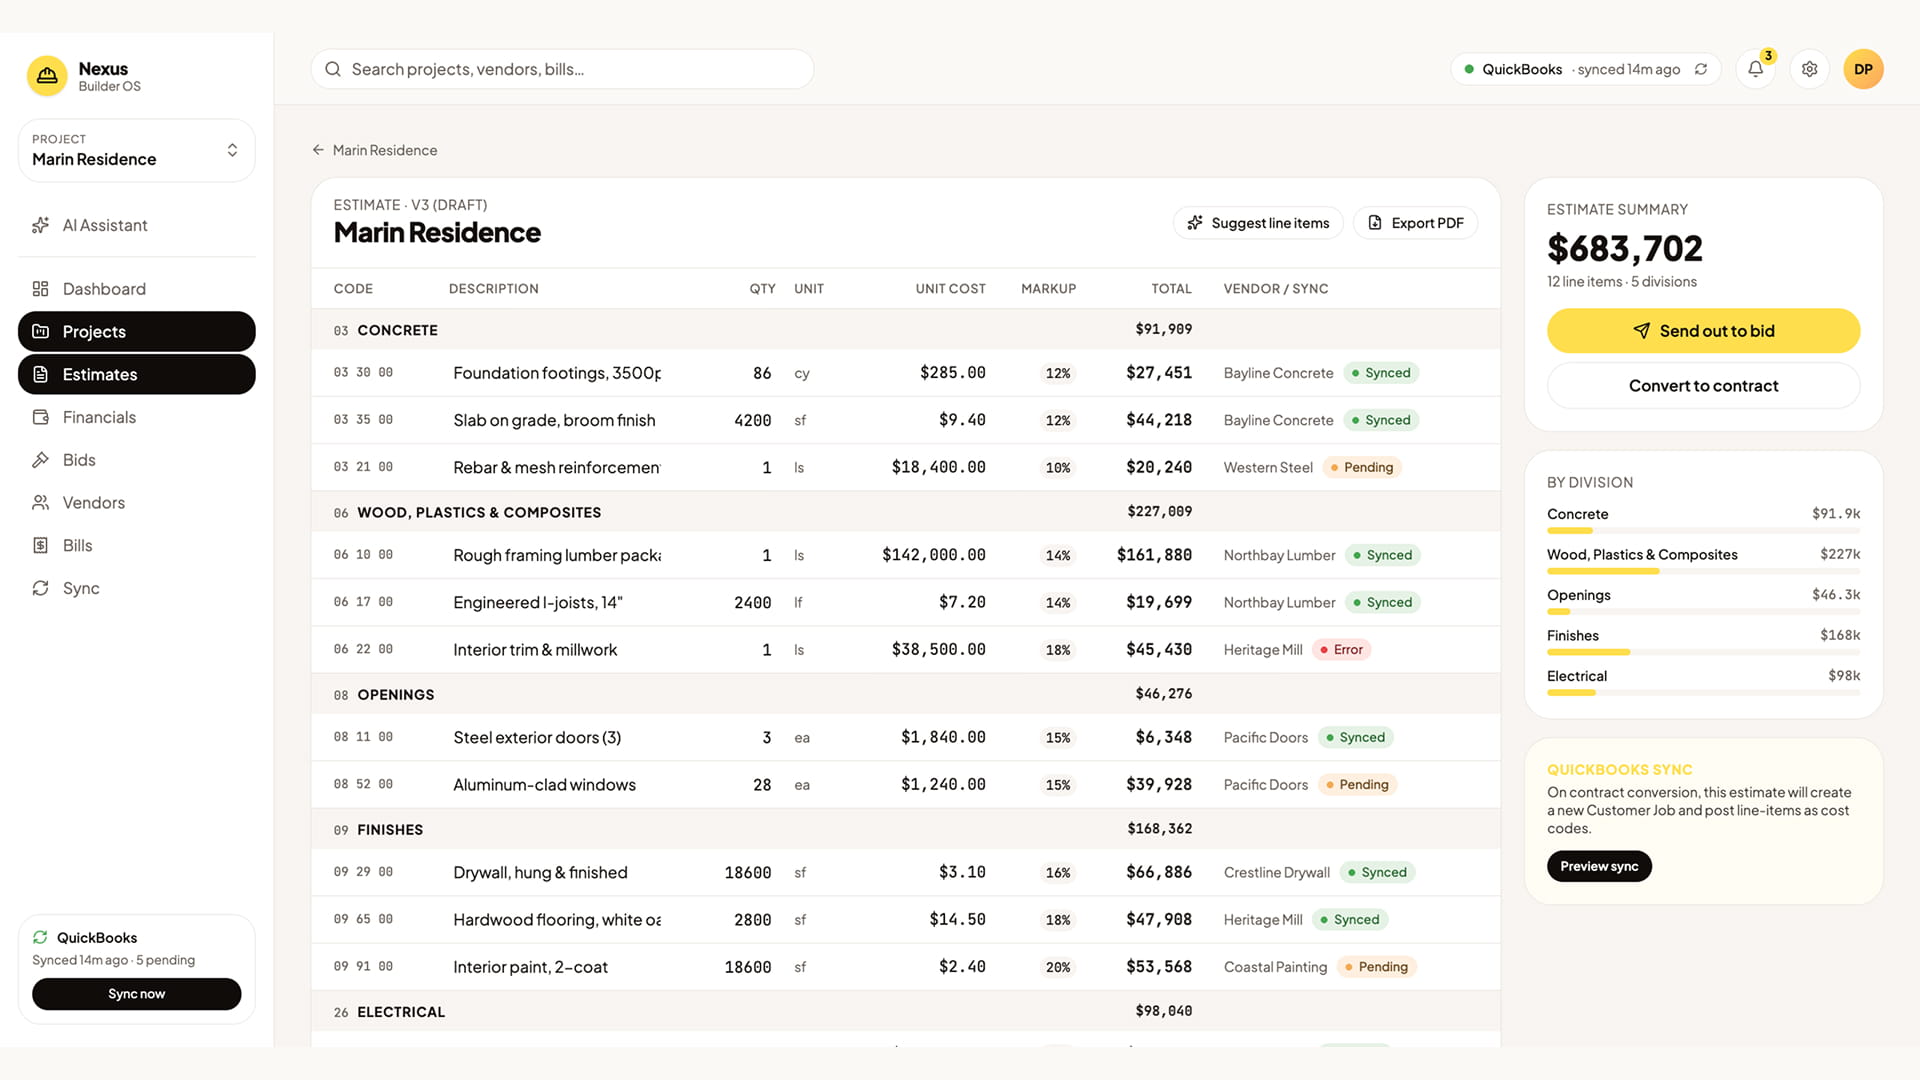Screen dimensions: 1920x1080
Task: Click the Estimates document icon
Action: click(x=41, y=374)
